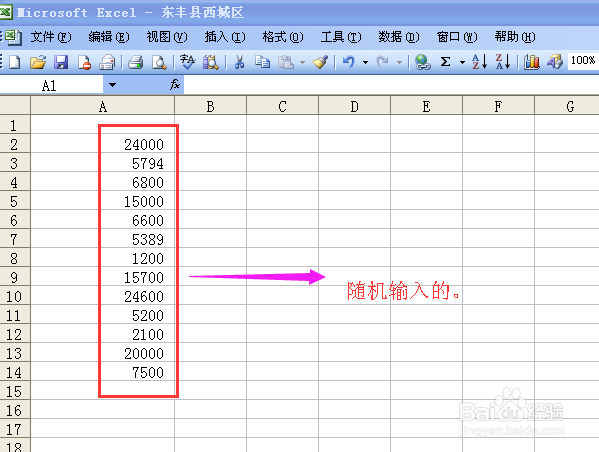
Task: Click the Research binoculars icon
Action: point(210,62)
